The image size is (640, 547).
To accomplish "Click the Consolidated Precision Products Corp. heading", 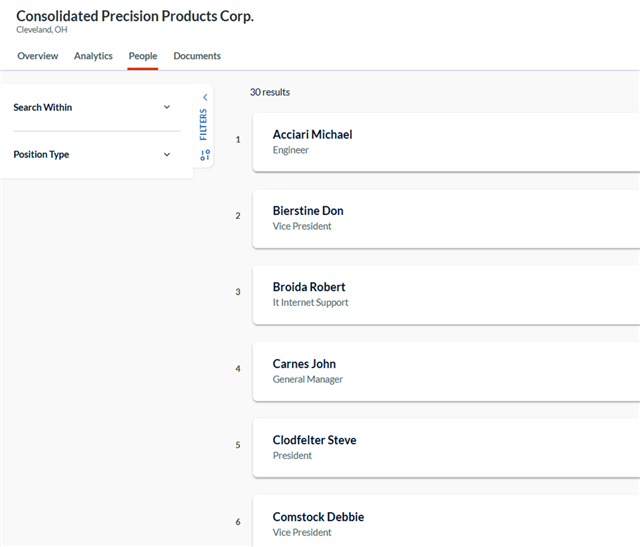I will 135,16.
